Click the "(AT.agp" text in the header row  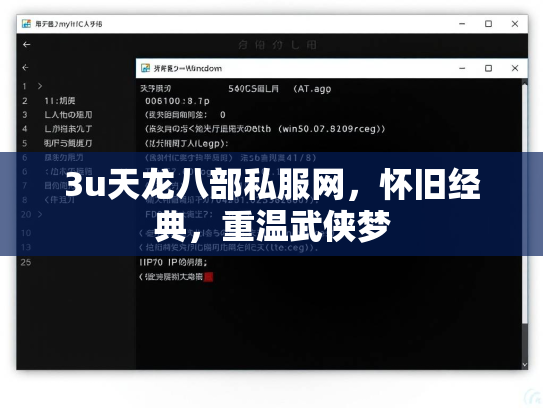(312, 89)
